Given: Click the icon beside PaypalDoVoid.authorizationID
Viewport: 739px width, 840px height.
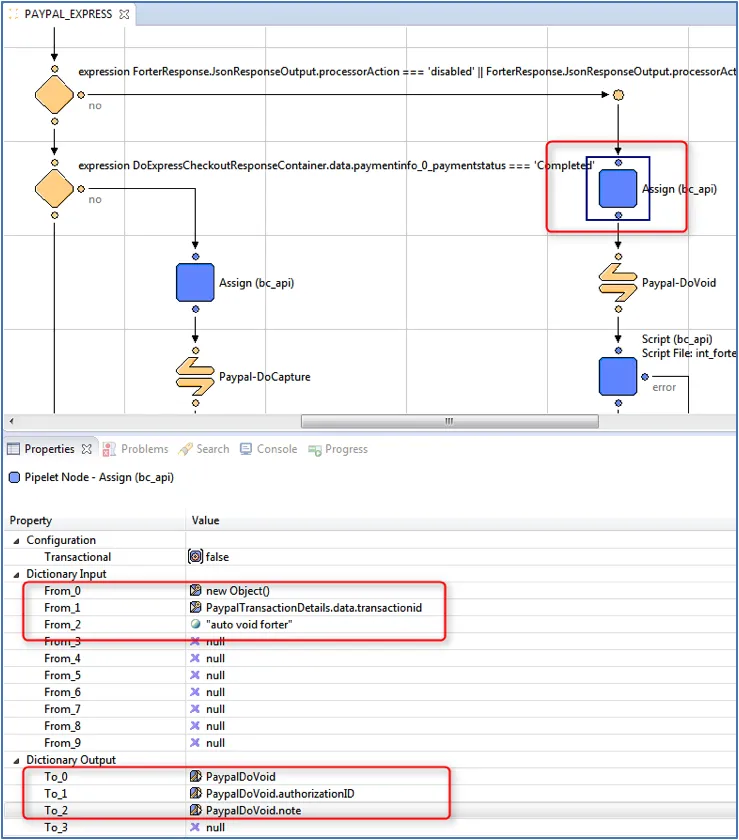Looking at the screenshot, I should point(196,793).
